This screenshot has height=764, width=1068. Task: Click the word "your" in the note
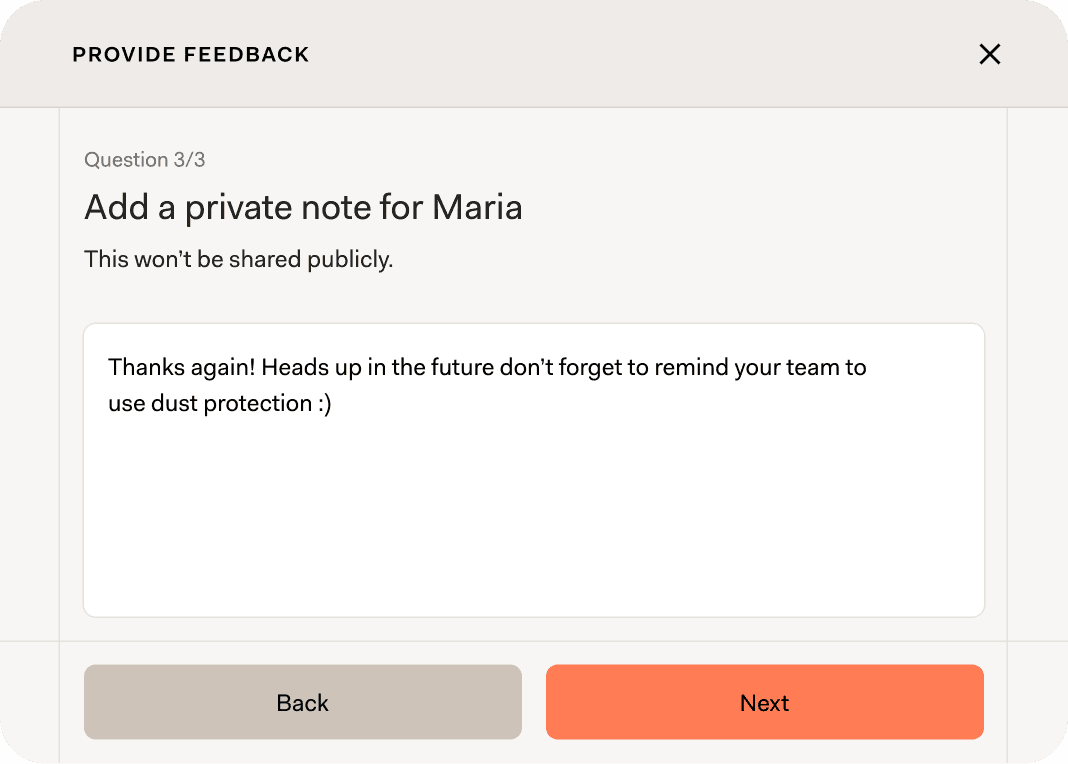click(758, 367)
